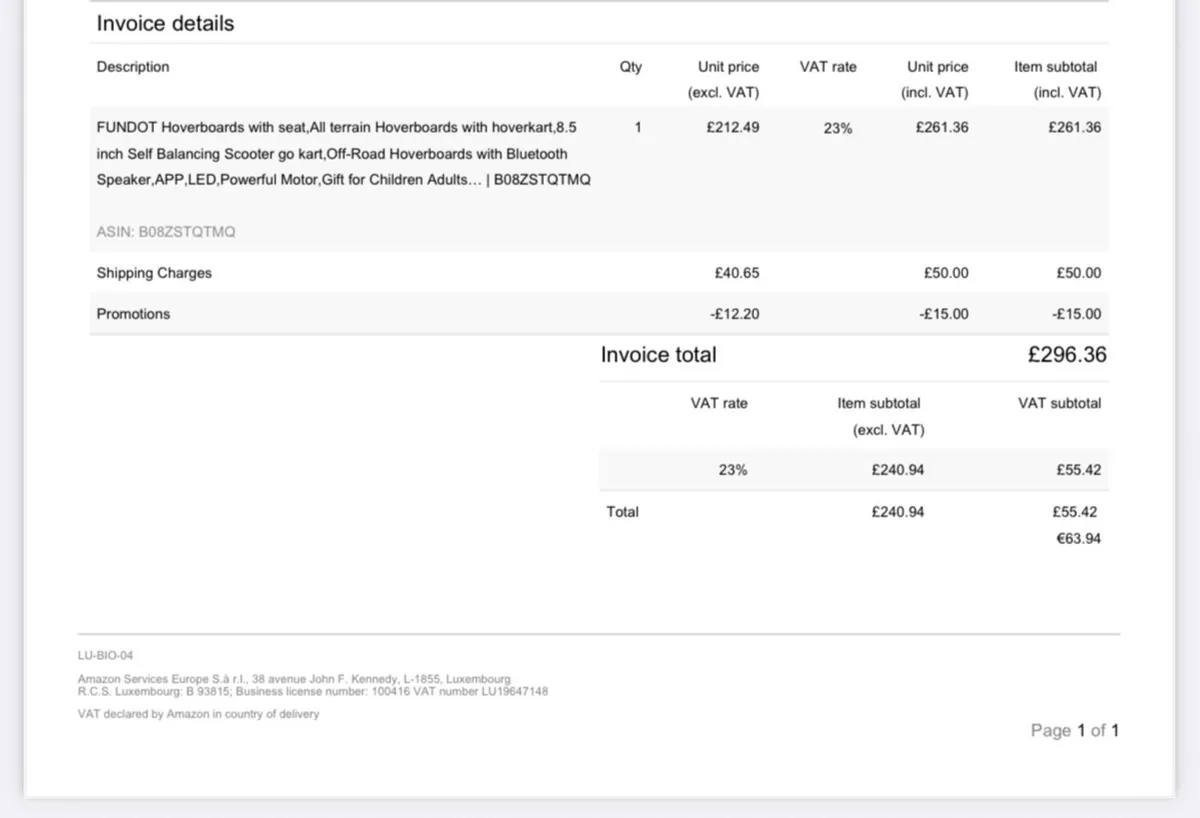The width and height of the screenshot is (1200, 818).
Task: Click the quantity value 1 in the product row
Action: tap(638, 128)
